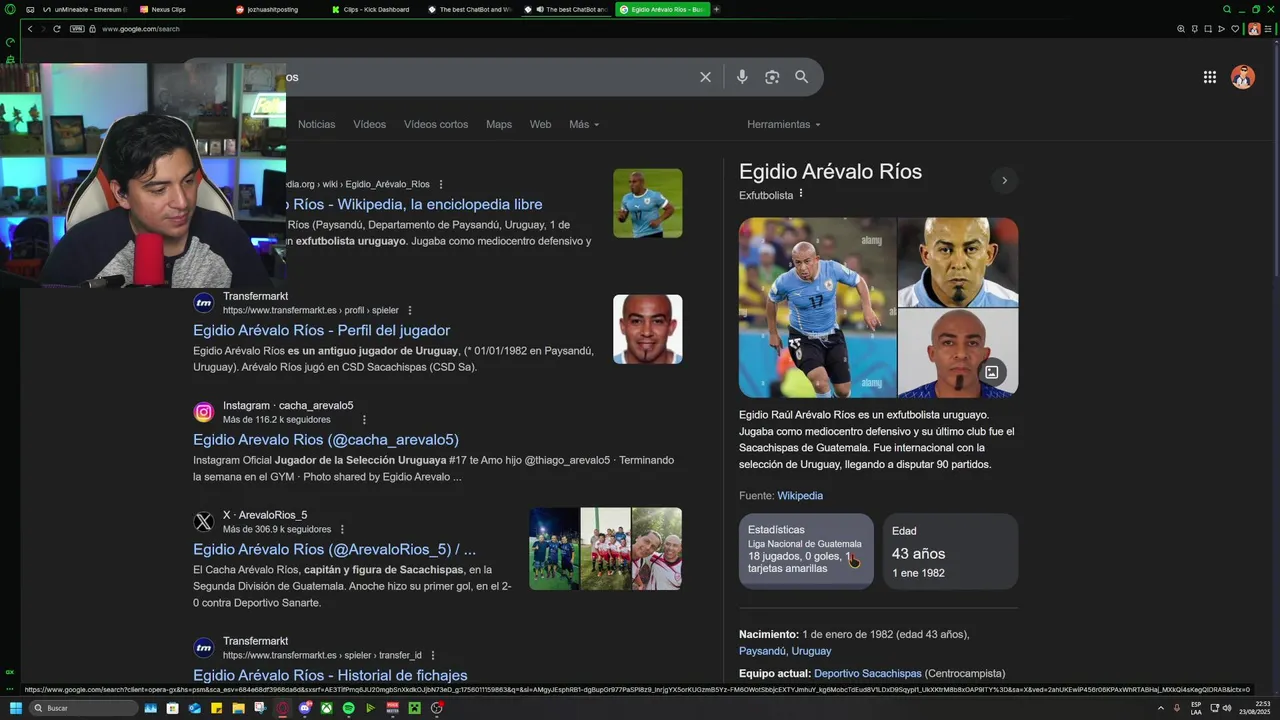Switch to the Vídeos cortos tab

[436, 124]
